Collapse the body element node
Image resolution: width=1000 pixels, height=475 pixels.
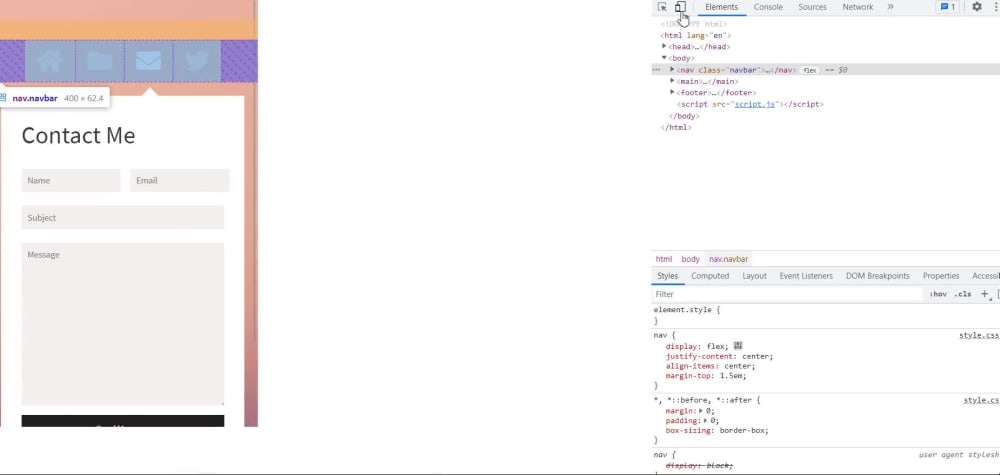664,58
